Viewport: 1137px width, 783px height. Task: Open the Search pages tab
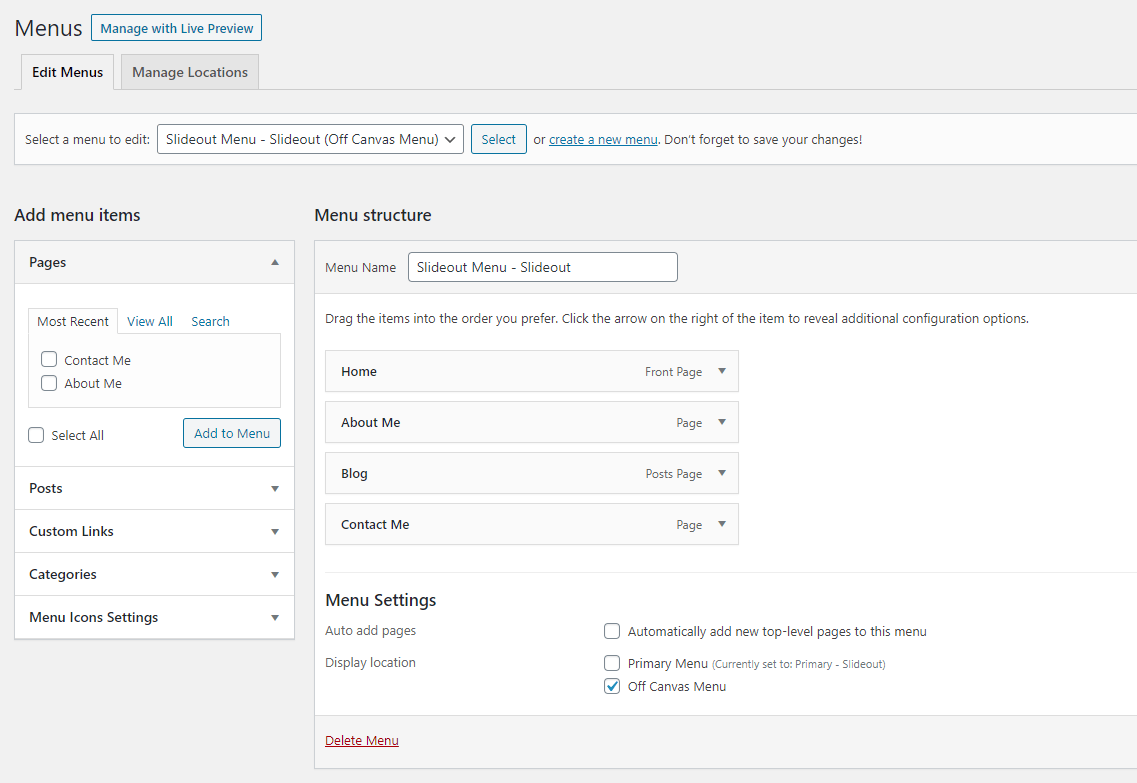click(210, 321)
